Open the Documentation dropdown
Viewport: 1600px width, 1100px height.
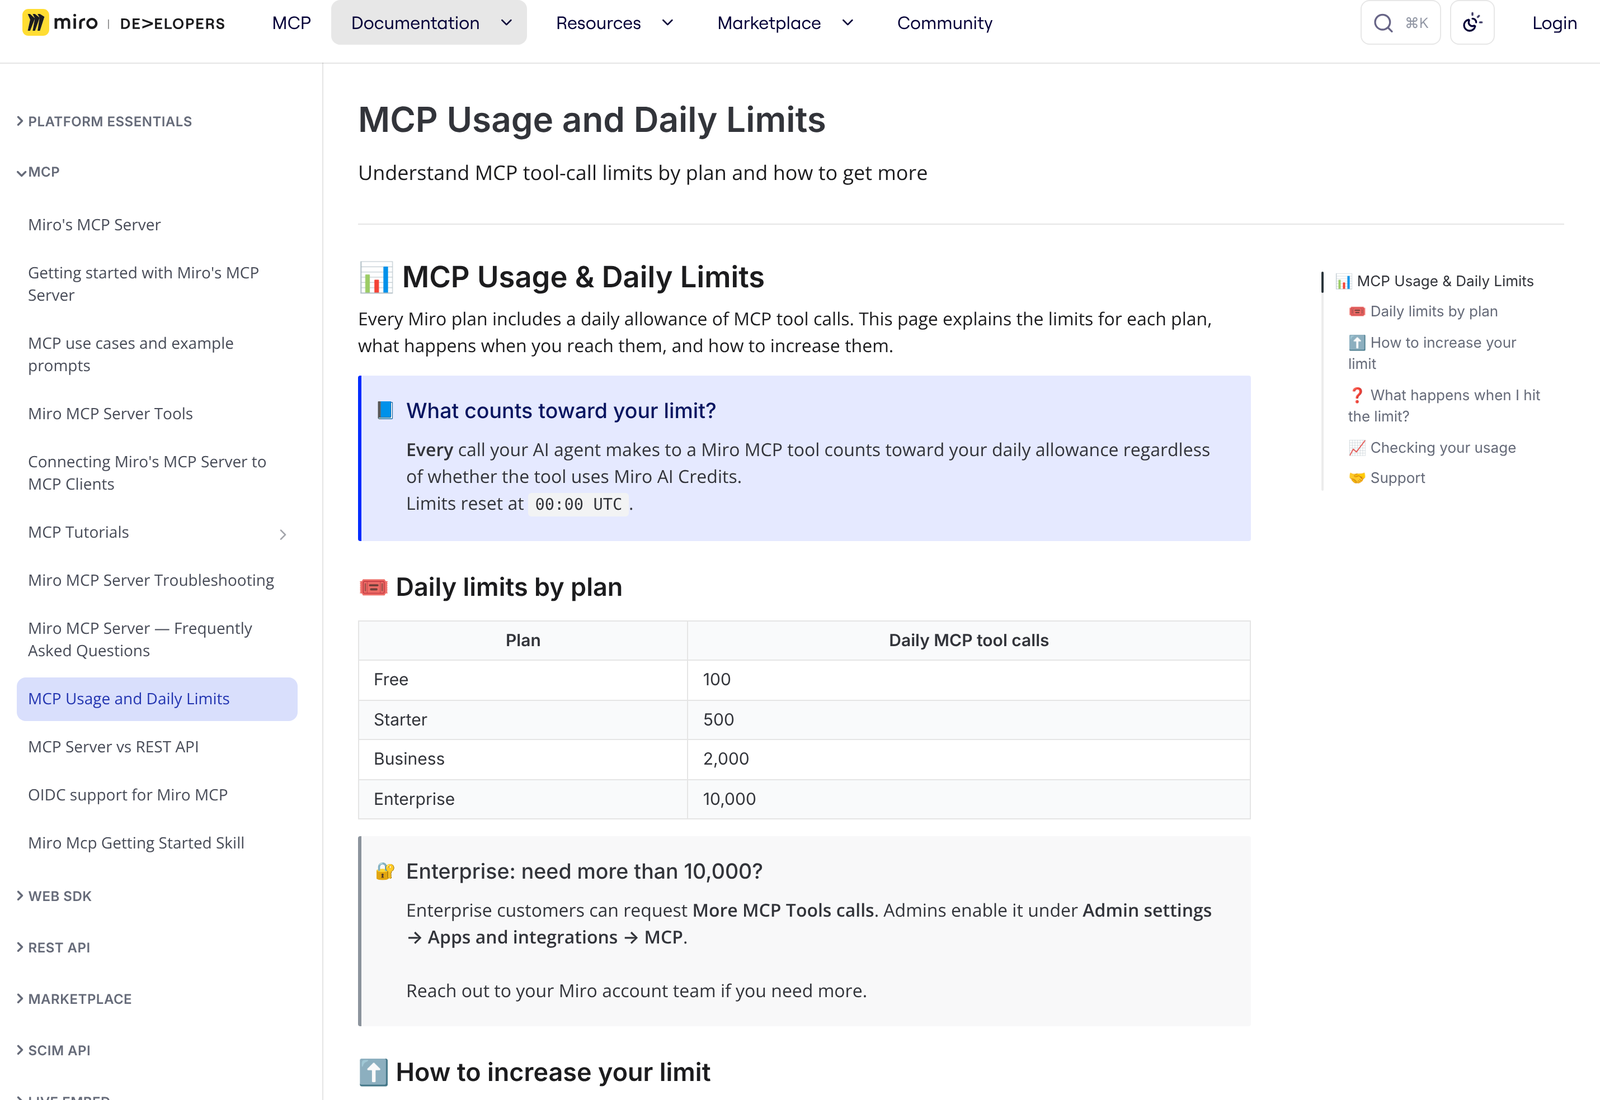(429, 23)
